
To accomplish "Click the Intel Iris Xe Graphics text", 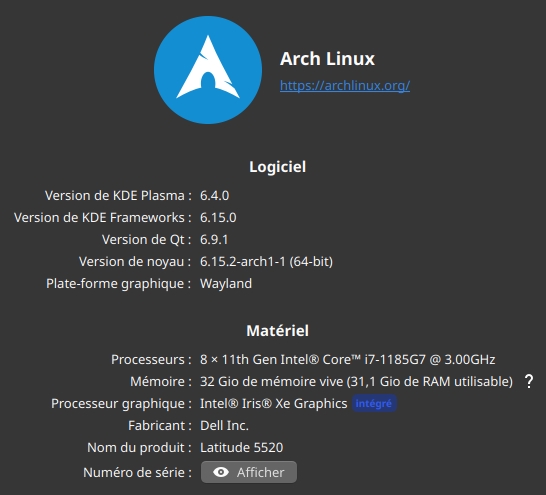I will (x=274, y=403).
